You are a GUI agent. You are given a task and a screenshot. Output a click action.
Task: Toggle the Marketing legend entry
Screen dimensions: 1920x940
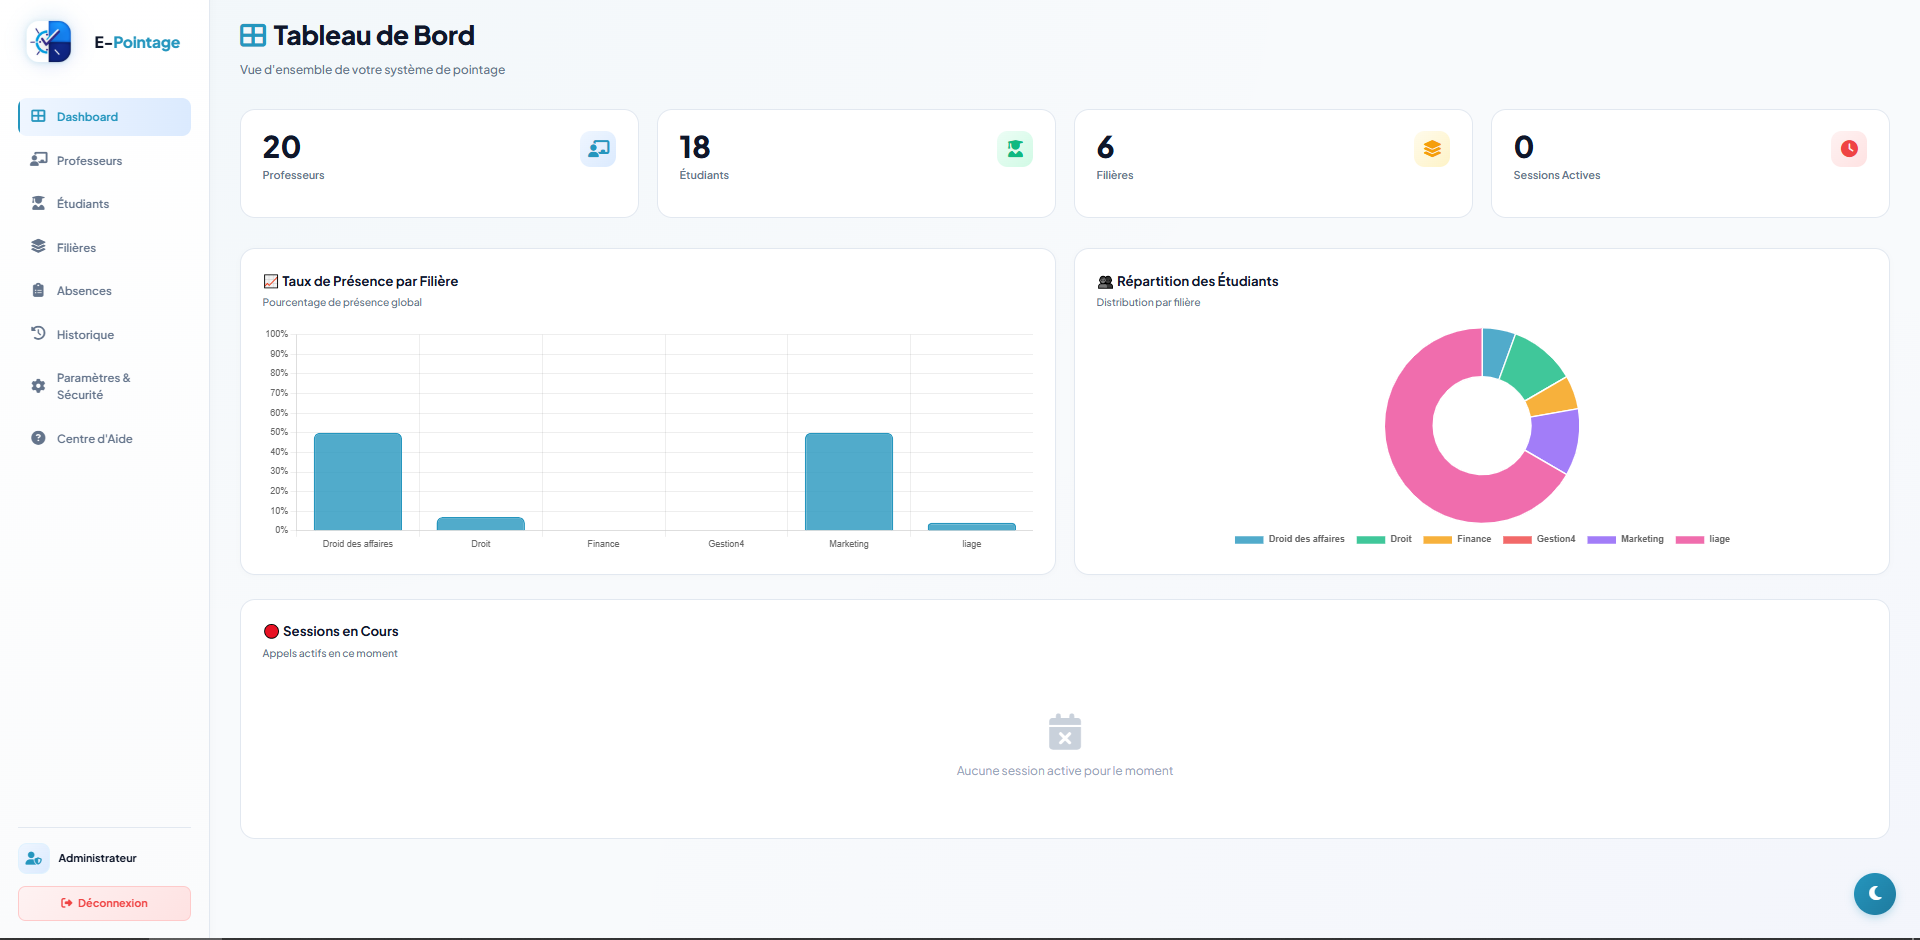click(1625, 540)
